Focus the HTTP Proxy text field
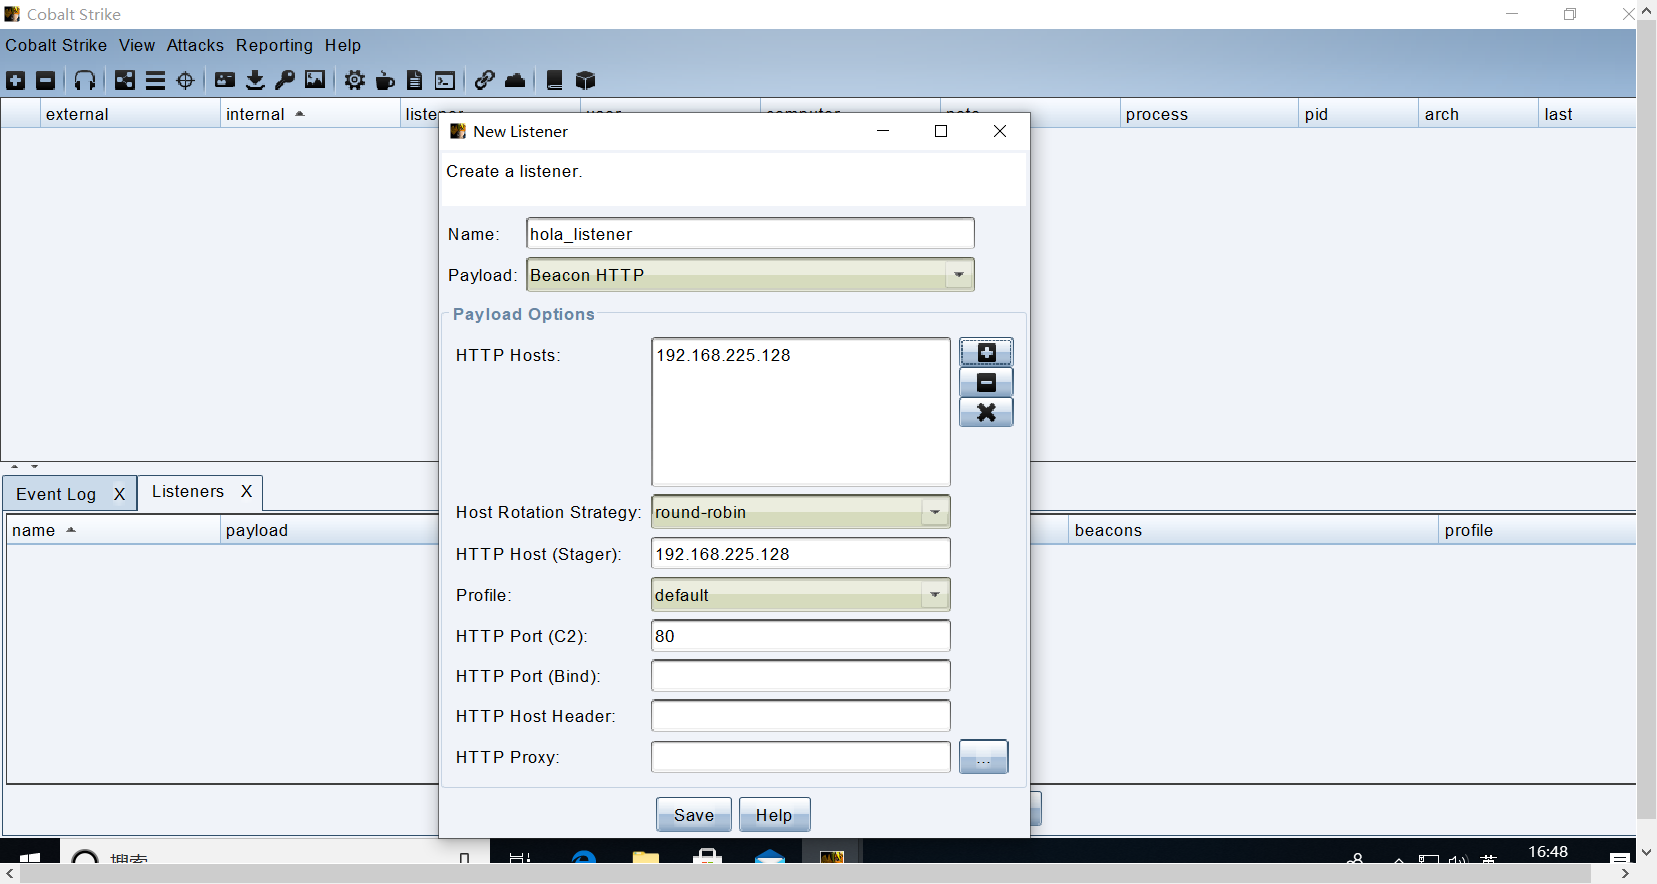Screen dimensions: 1657x884 tap(800, 757)
